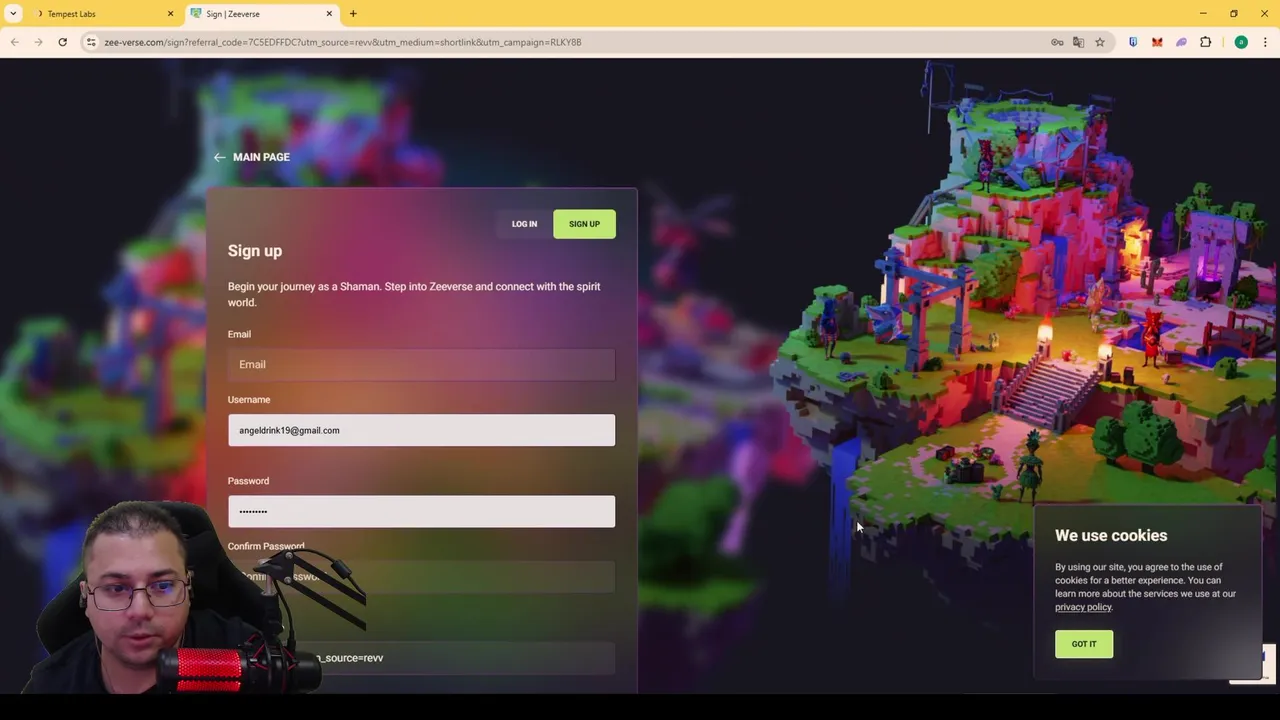Open the purple ghost wallet extension

tap(1181, 42)
